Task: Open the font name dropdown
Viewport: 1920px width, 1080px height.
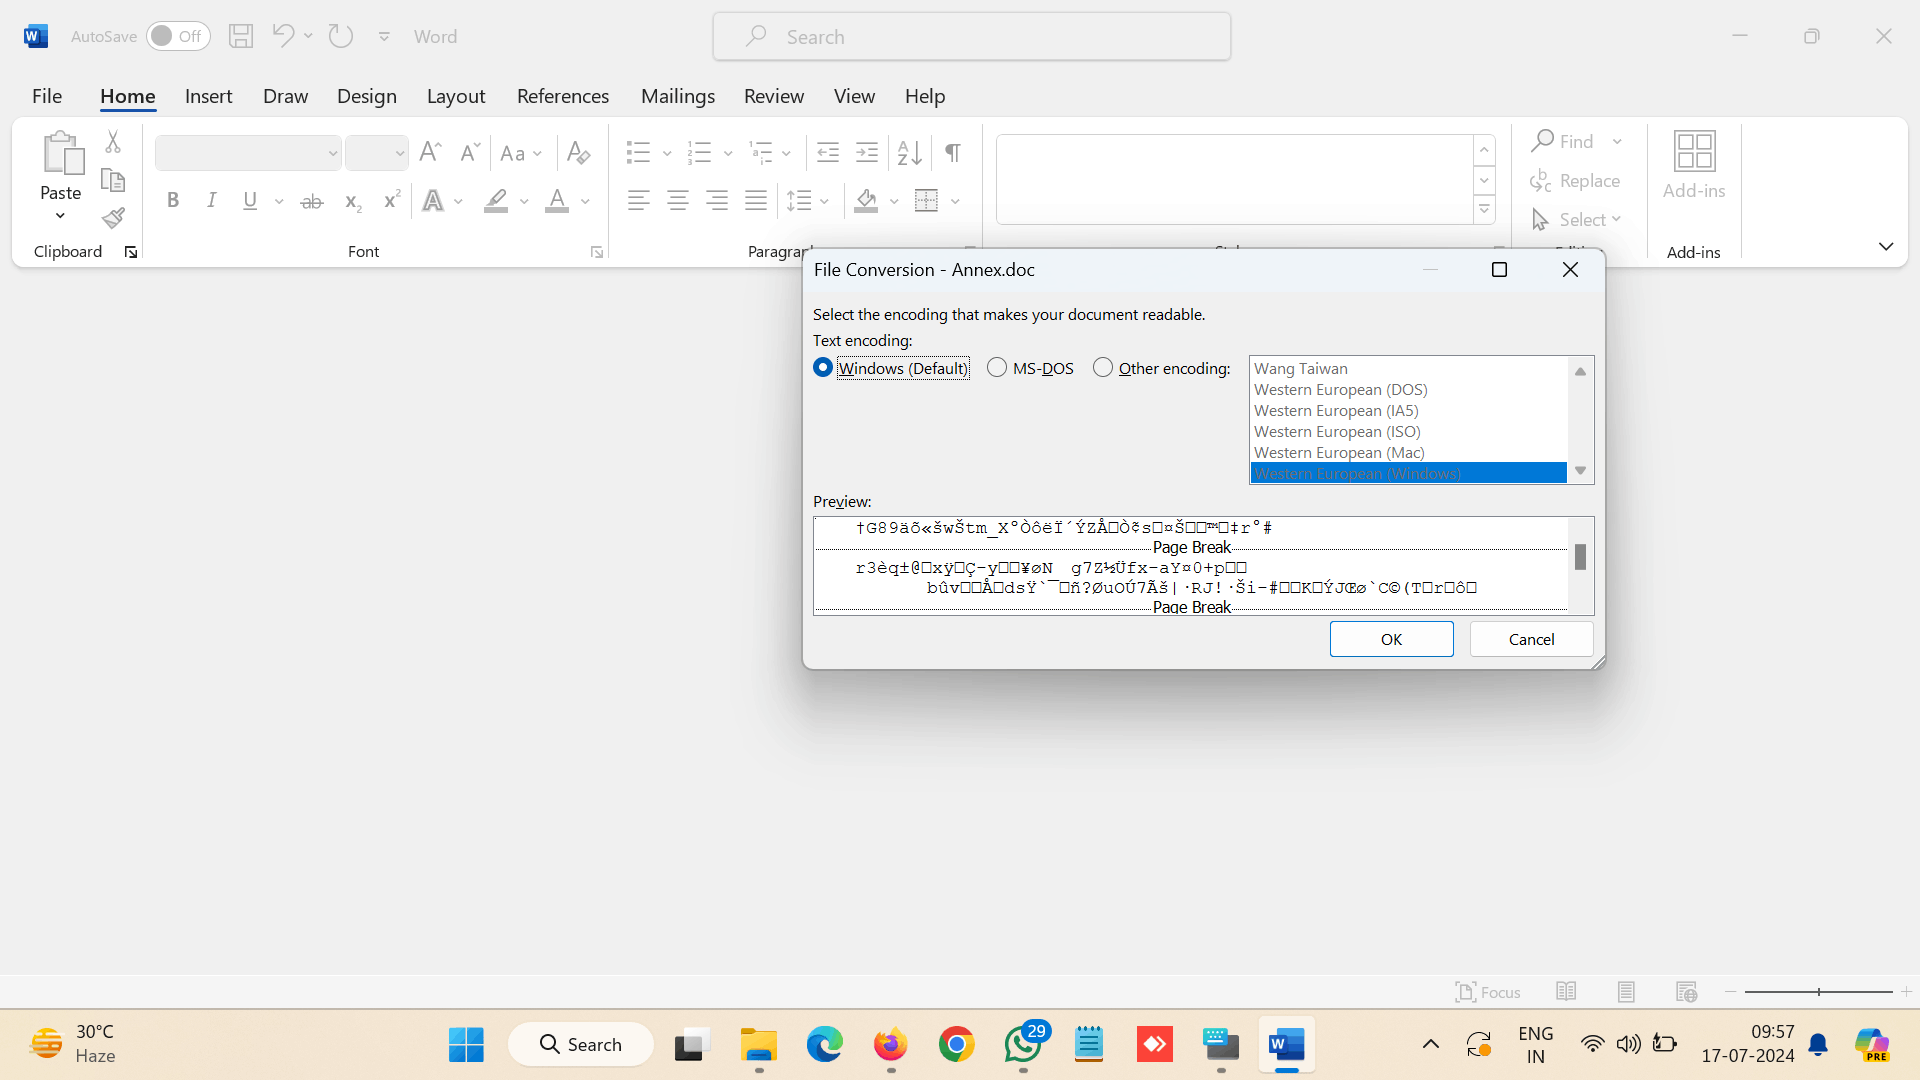Action: click(x=333, y=153)
